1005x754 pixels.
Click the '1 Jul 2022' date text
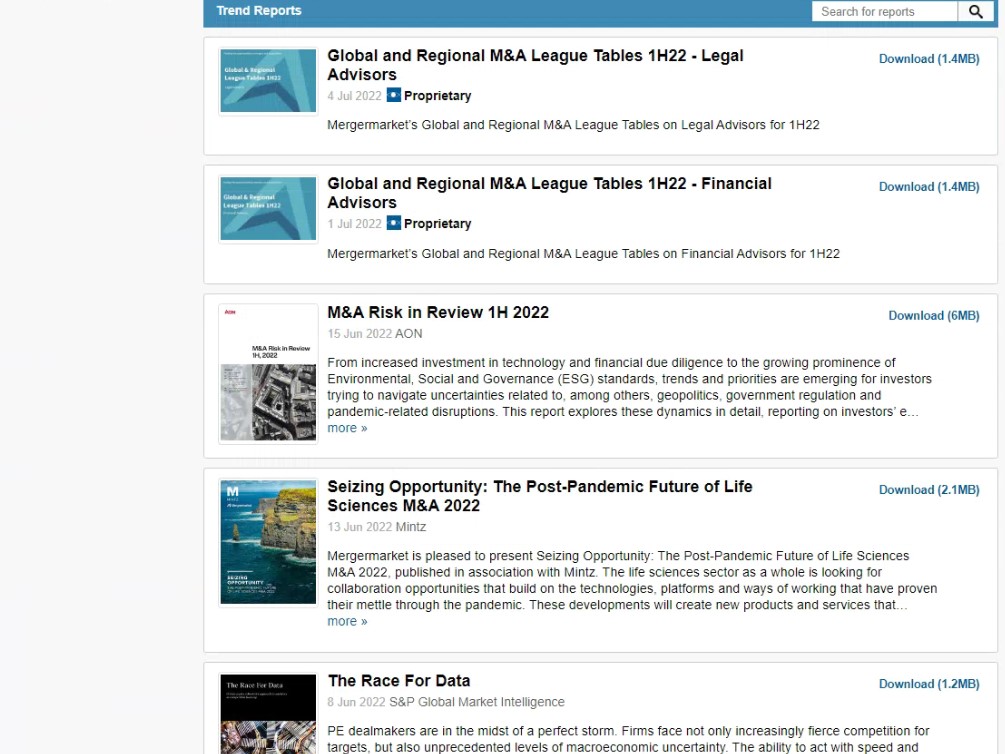[354, 224]
